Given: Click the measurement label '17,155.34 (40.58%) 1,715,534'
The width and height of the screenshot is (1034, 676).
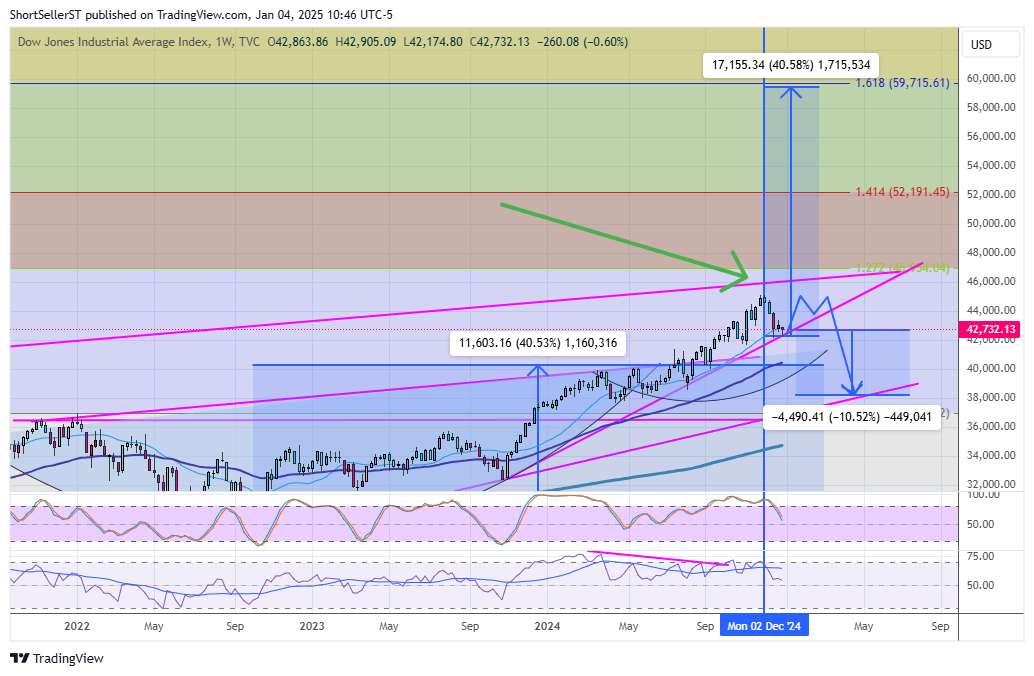Looking at the screenshot, I should click(x=791, y=65).
